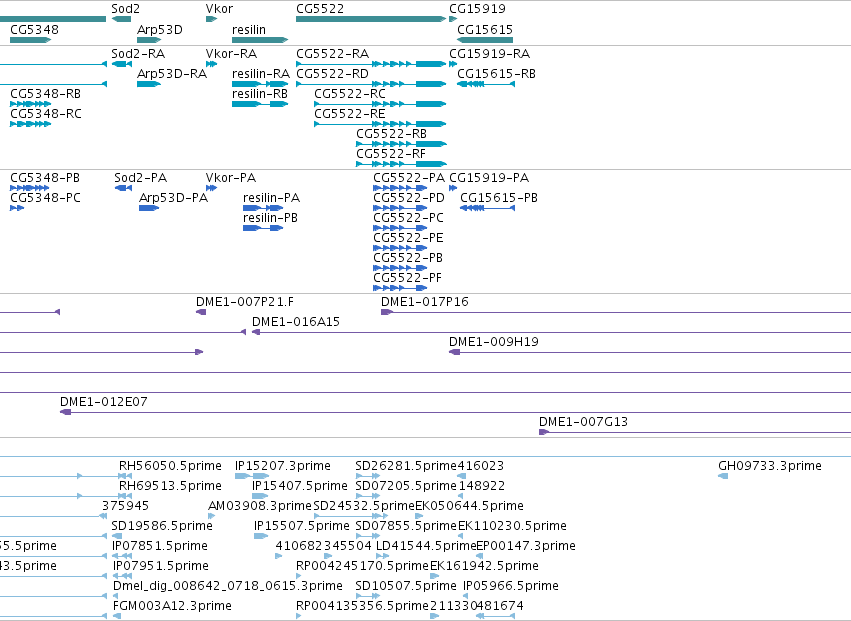Click the Sod2 gene label
Screen dimensions: 851x621
click(125, 9)
